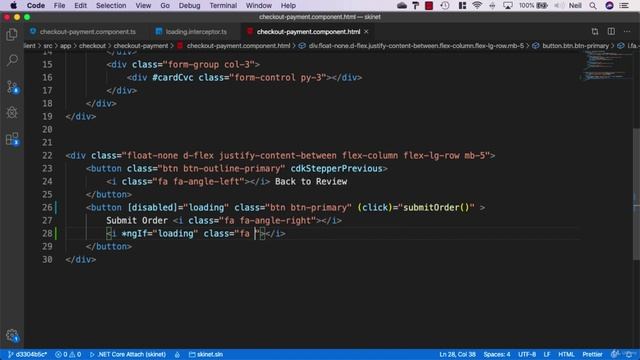Open the View menu
The height and width of the screenshot is (360, 640).
point(143,5)
